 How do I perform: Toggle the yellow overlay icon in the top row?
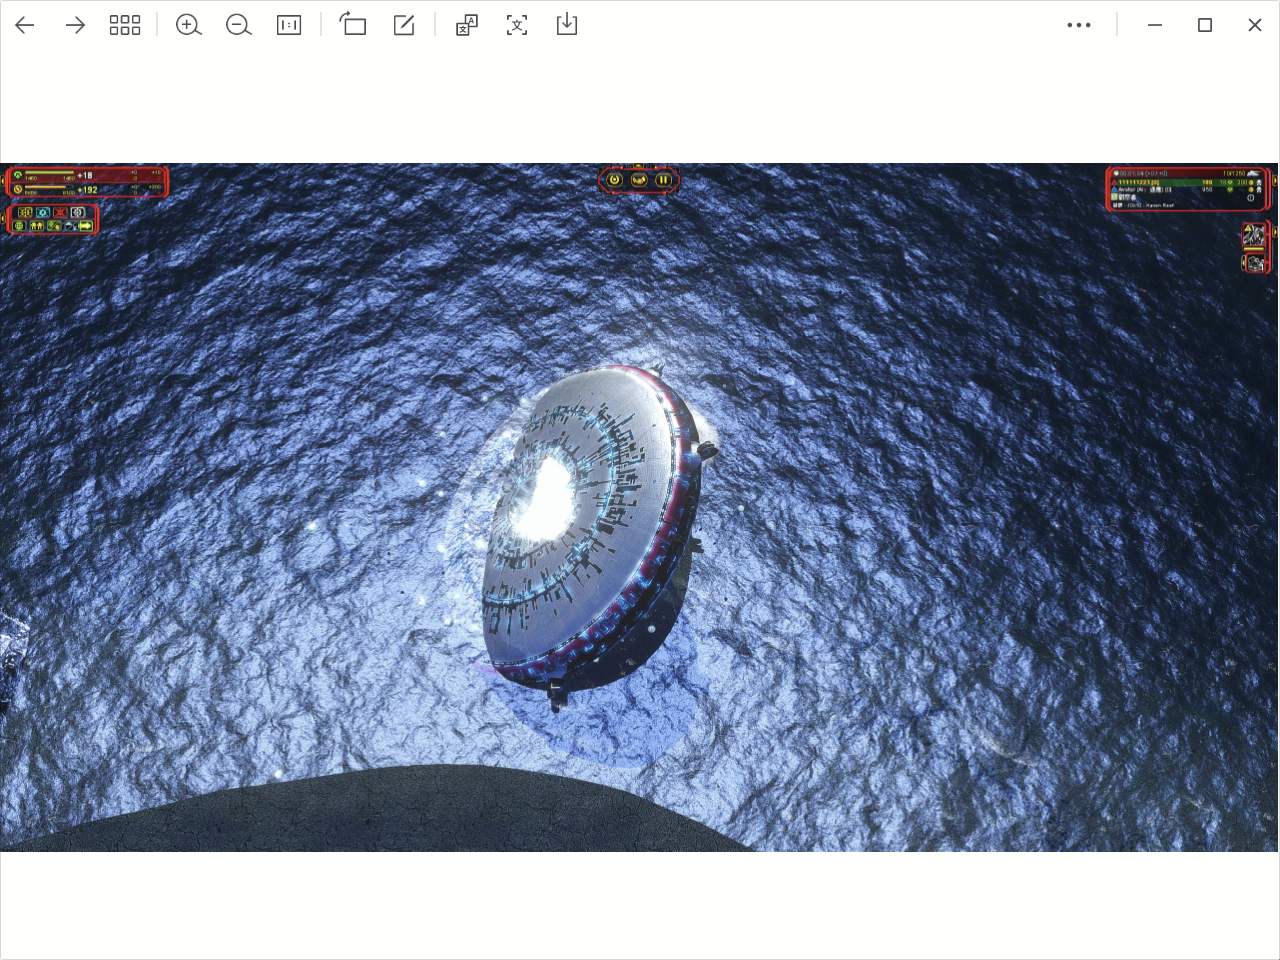(x=25, y=212)
